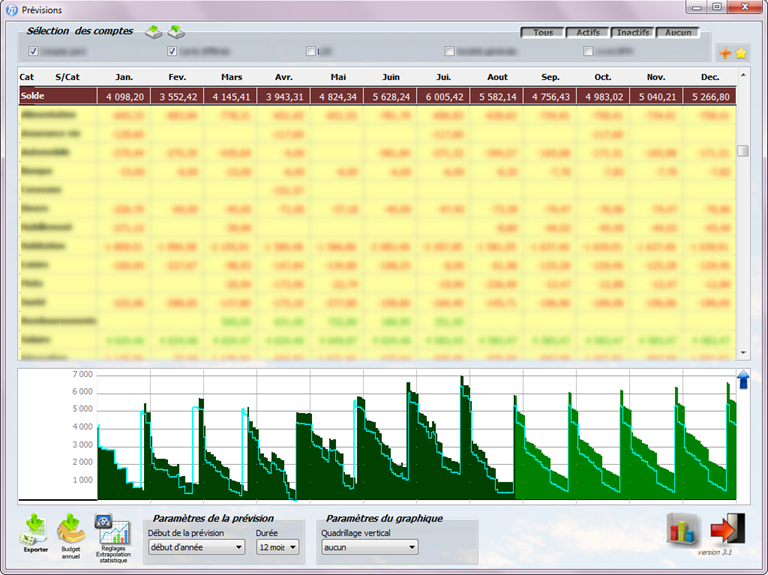The height and width of the screenshot is (575, 768).
Task: Select the Aucun tab
Action: click(678, 32)
